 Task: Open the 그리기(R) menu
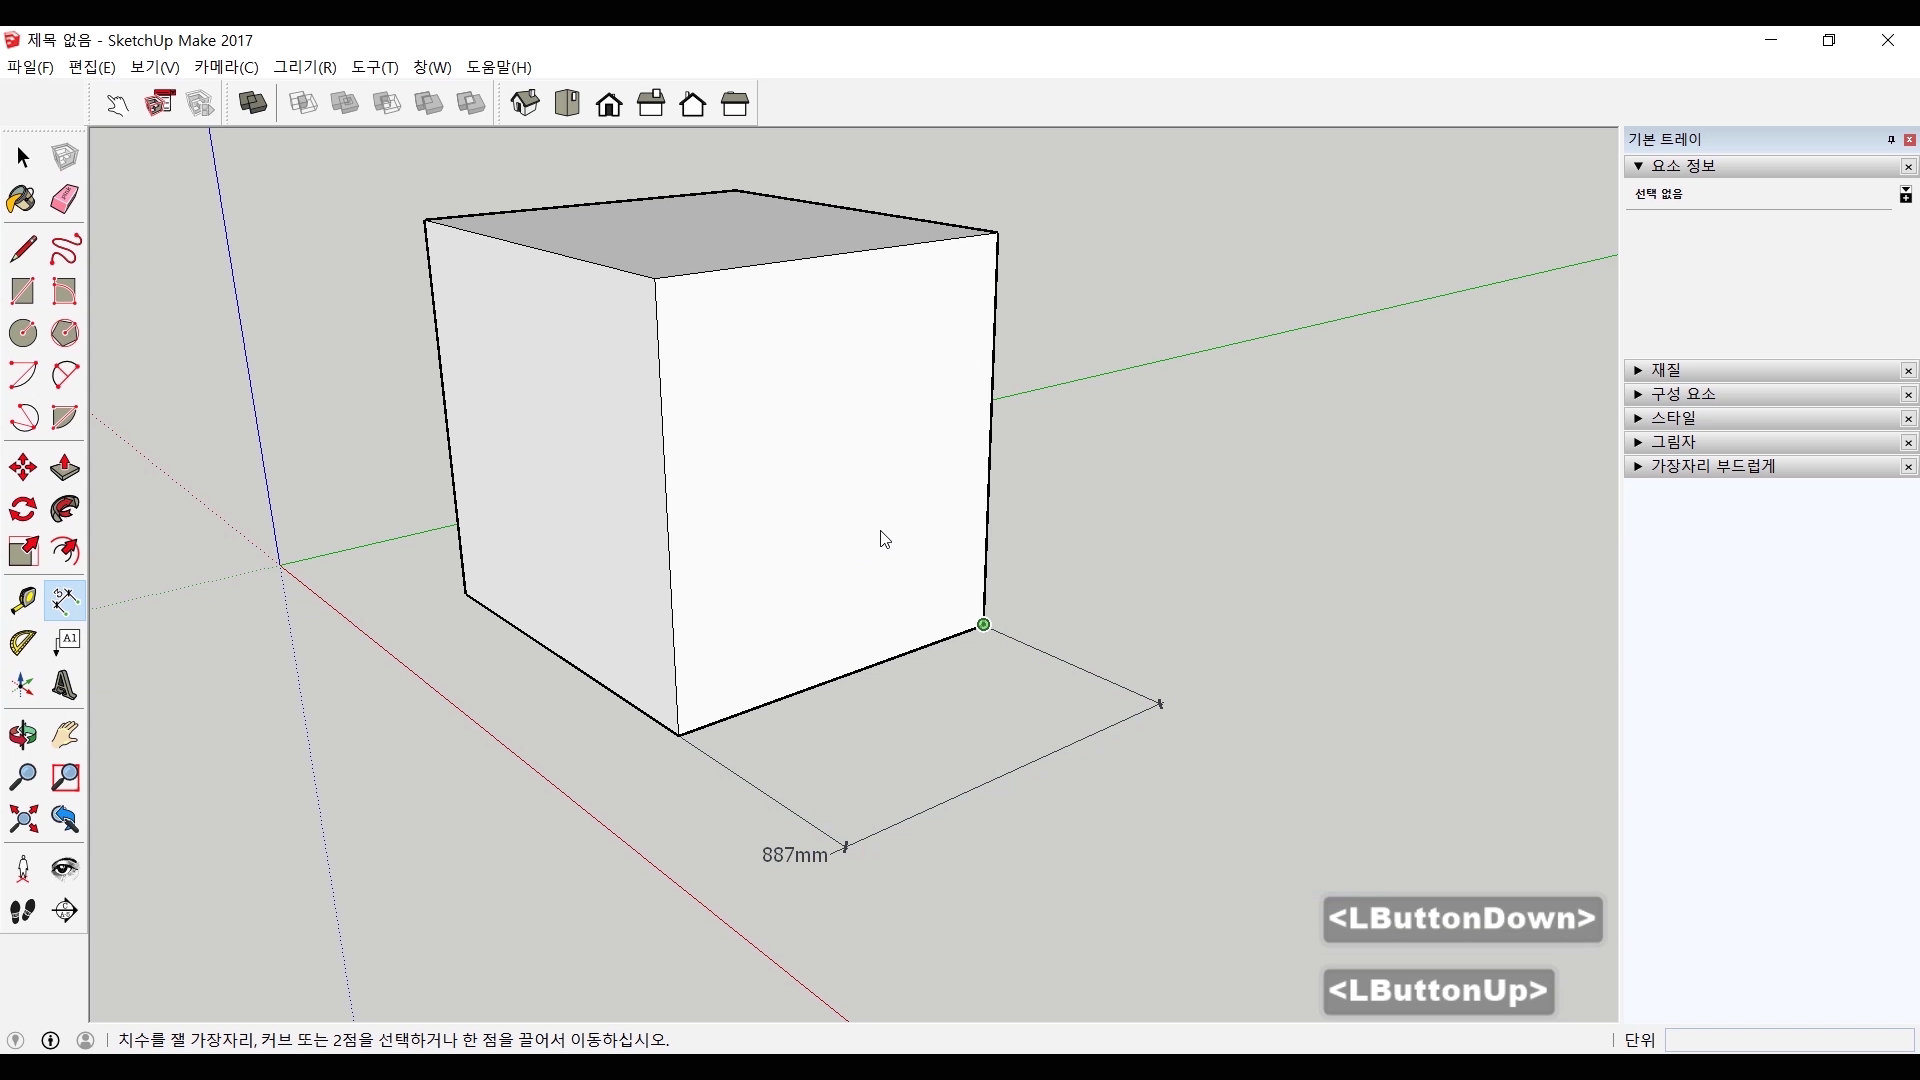(x=305, y=67)
